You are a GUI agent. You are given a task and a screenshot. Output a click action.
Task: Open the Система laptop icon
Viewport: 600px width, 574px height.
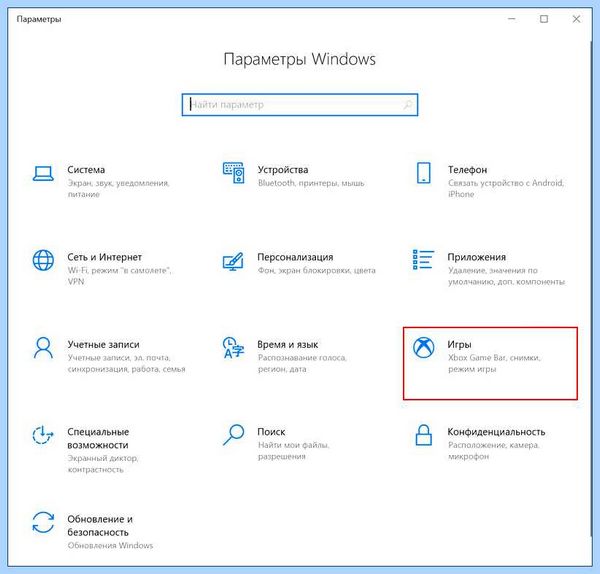(x=43, y=173)
